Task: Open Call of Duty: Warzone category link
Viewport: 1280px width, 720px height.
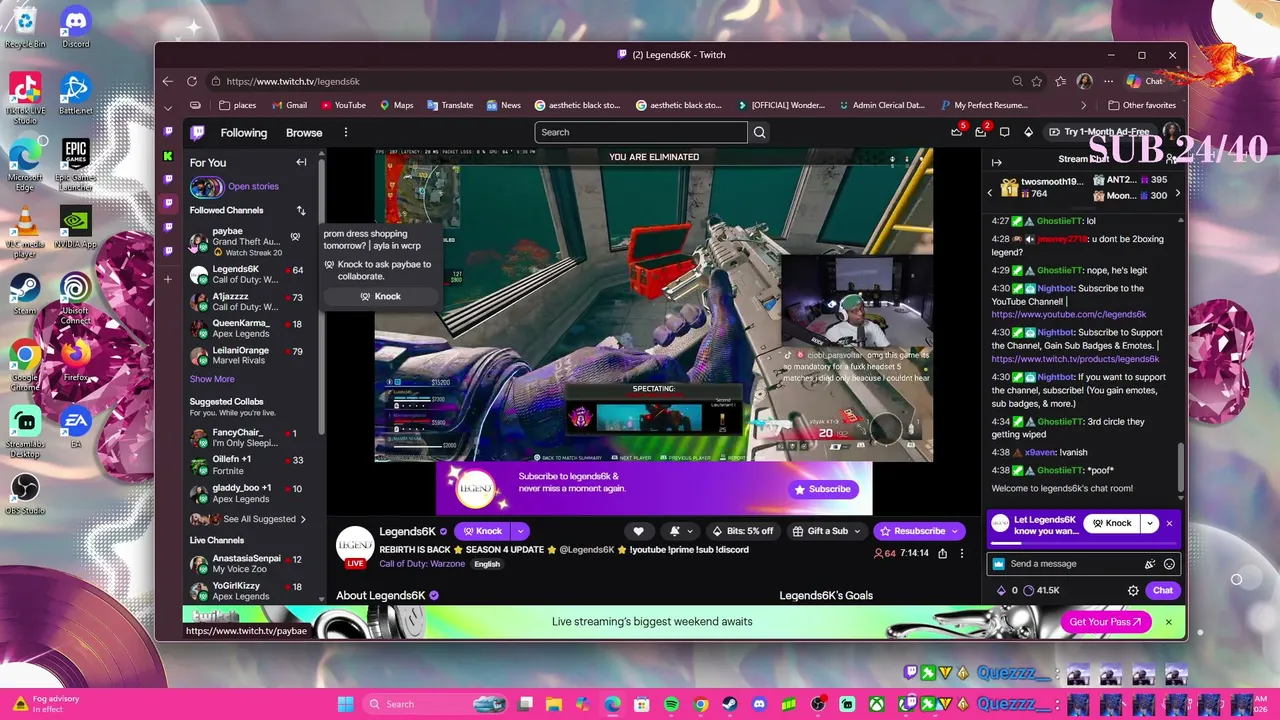Action: (x=423, y=564)
